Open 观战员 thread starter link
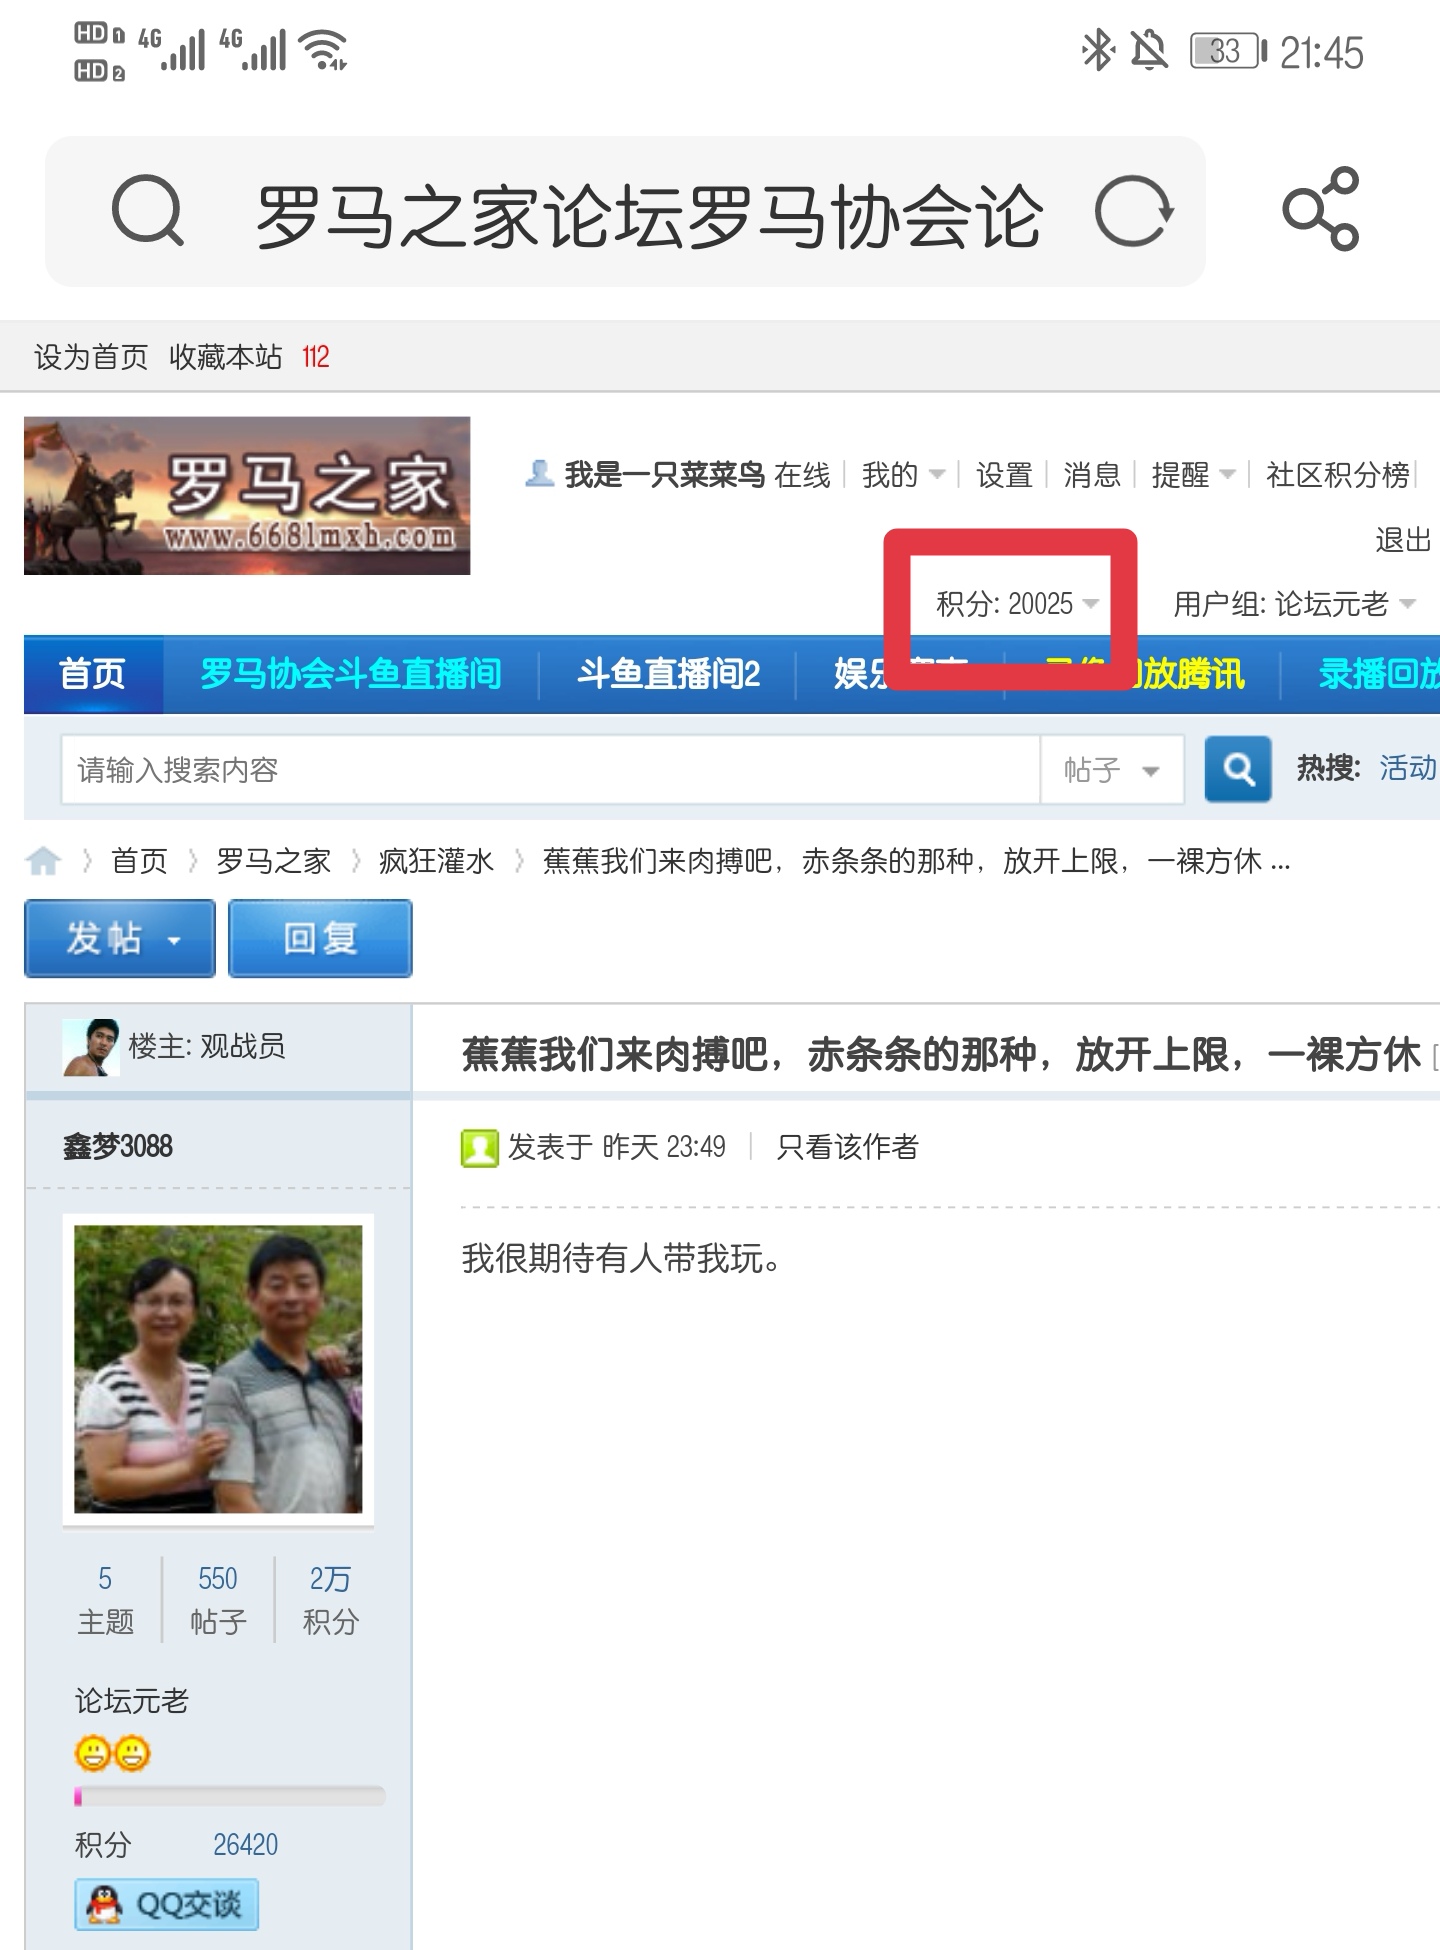The image size is (1440, 1950). [x=242, y=1047]
